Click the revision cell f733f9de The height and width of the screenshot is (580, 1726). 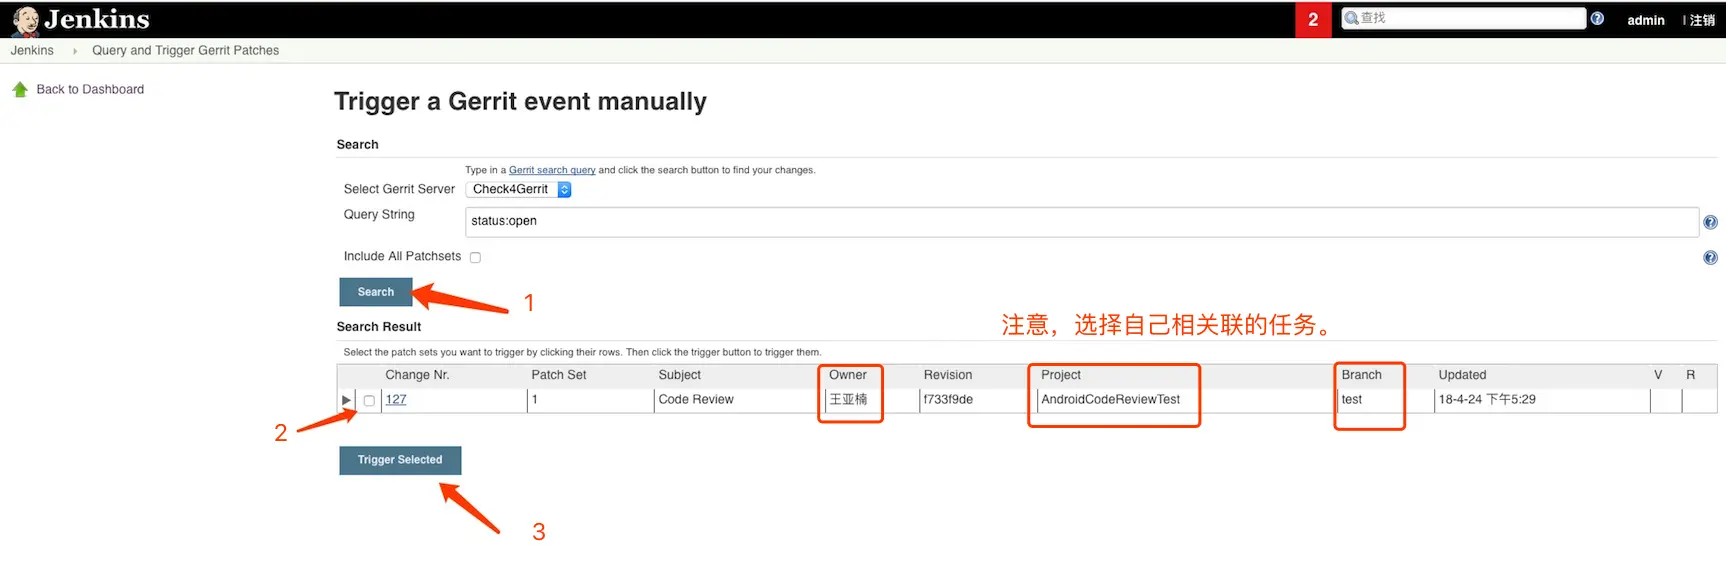pos(948,399)
